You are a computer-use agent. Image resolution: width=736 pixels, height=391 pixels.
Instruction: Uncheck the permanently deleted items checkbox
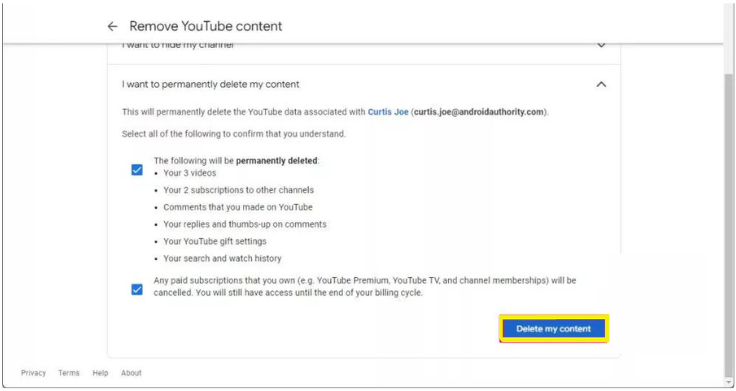tap(137, 169)
